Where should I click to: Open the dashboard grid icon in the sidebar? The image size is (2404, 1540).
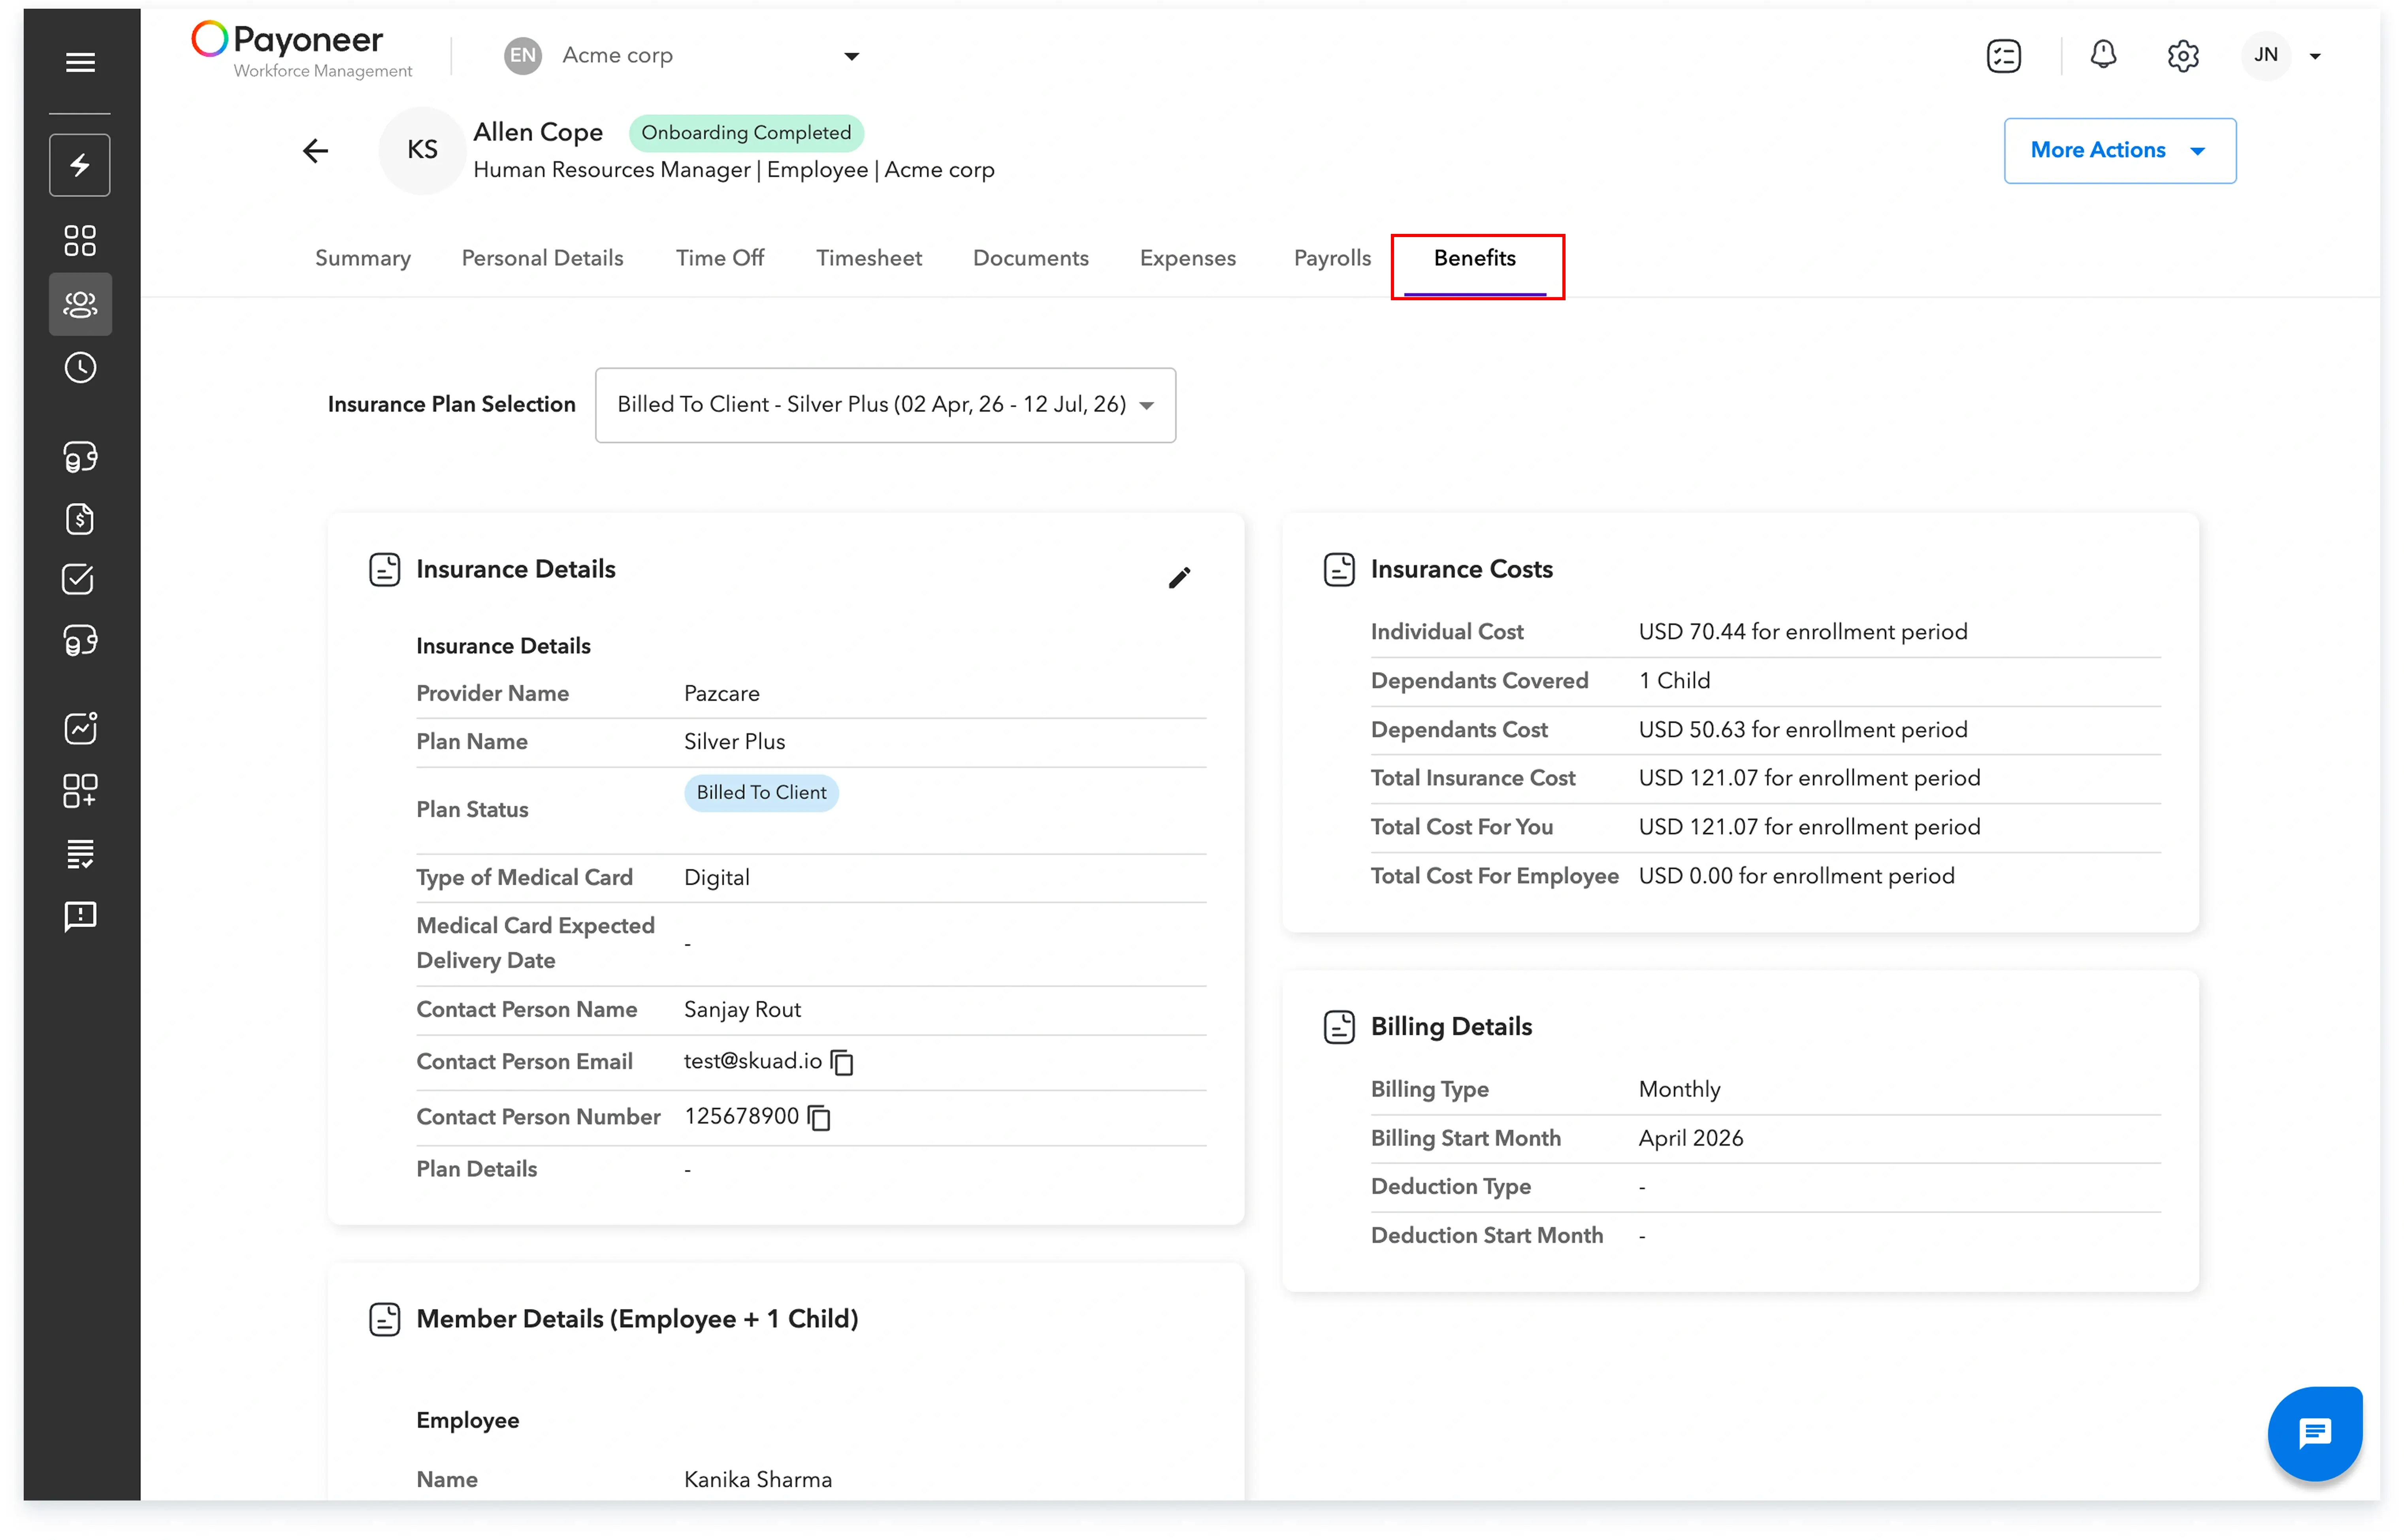pyautogui.click(x=80, y=240)
